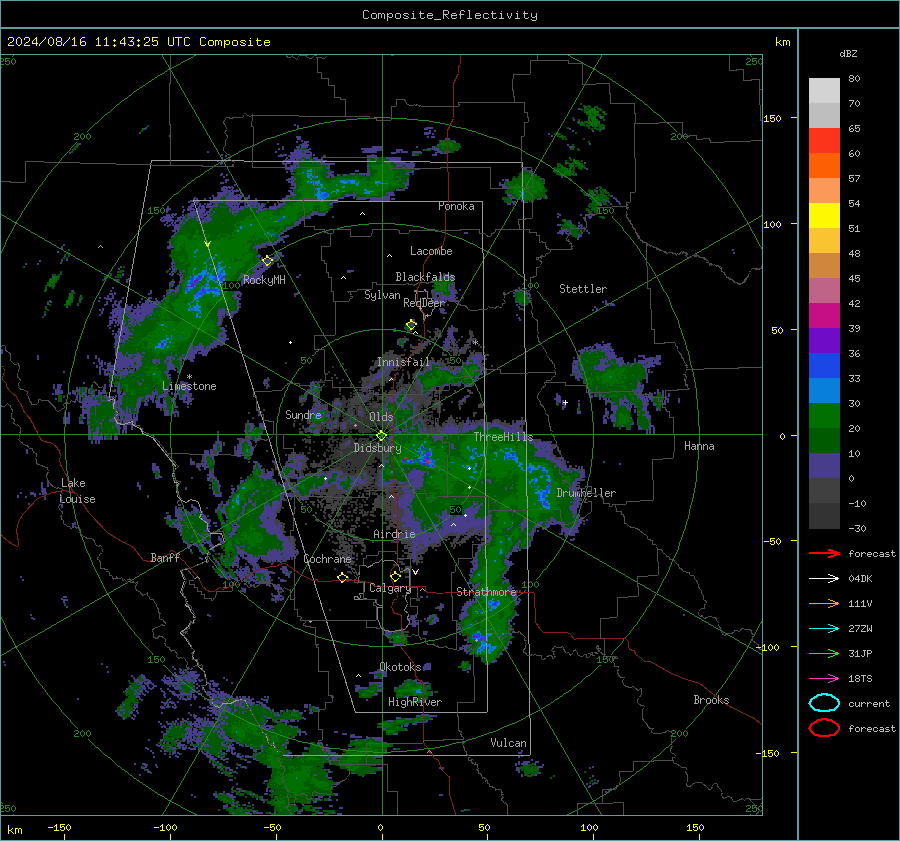This screenshot has height=841, width=900.
Task: Click the Drumheller location label
Action: pyautogui.click(x=586, y=493)
